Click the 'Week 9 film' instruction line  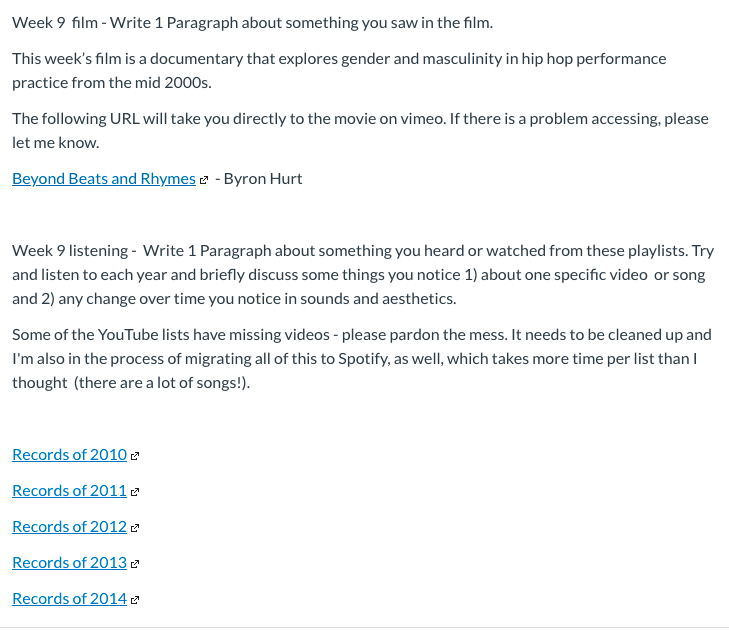pos(252,23)
